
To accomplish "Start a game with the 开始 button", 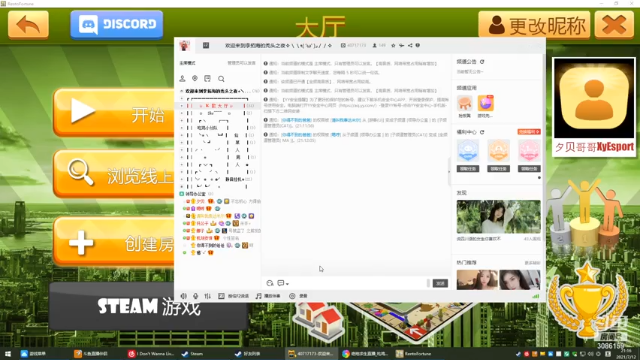I will click(x=114, y=113).
